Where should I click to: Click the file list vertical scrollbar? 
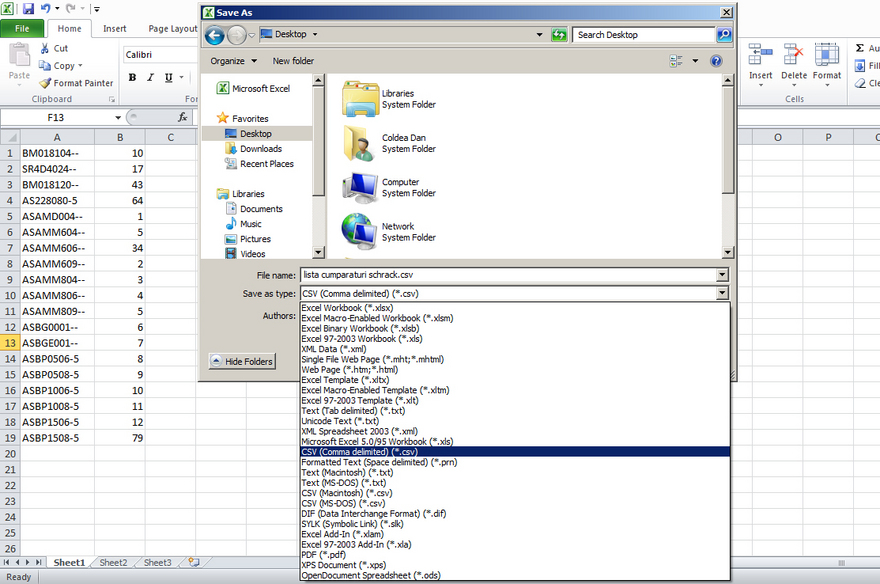pos(728,166)
